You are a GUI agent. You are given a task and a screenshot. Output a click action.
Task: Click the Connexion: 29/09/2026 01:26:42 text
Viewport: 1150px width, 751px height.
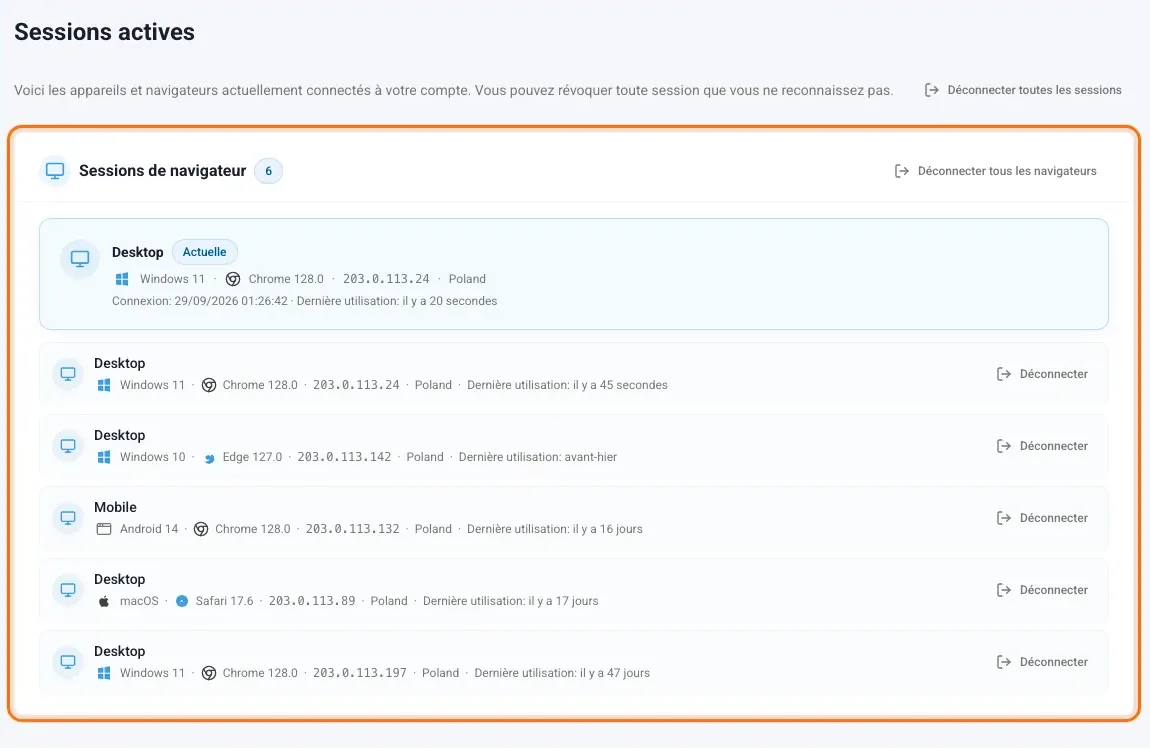coord(199,301)
